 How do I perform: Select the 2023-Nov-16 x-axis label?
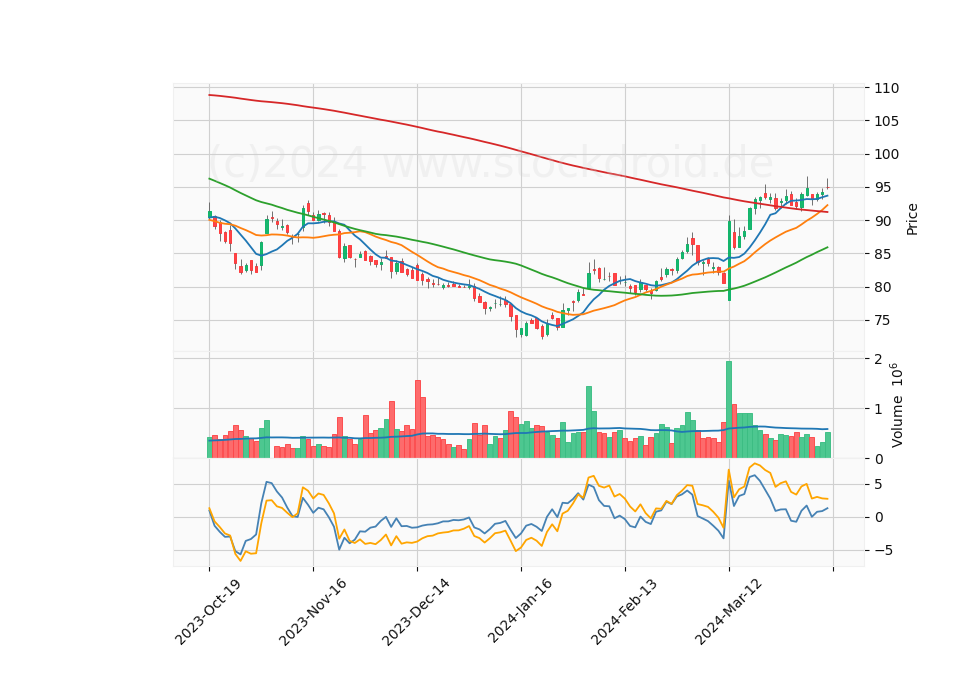coord(312,610)
